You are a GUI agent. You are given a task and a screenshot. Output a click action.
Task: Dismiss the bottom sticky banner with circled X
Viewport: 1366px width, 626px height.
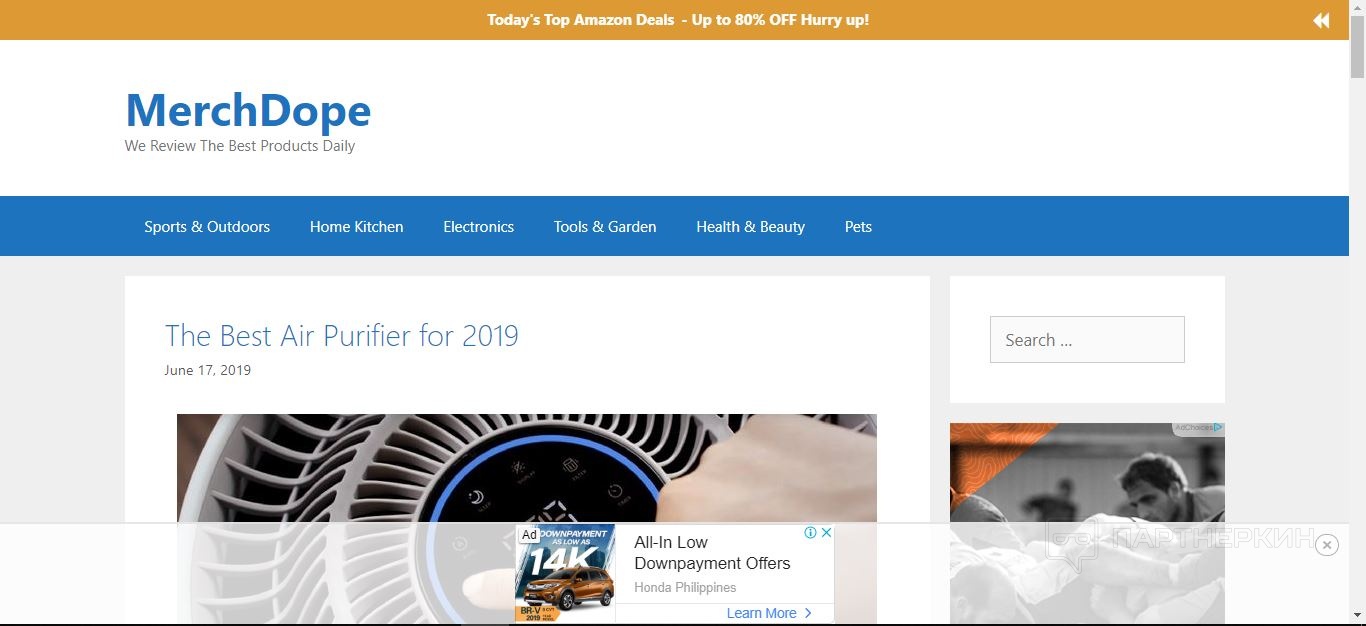pyautogui.click(x=1327, y=545)
